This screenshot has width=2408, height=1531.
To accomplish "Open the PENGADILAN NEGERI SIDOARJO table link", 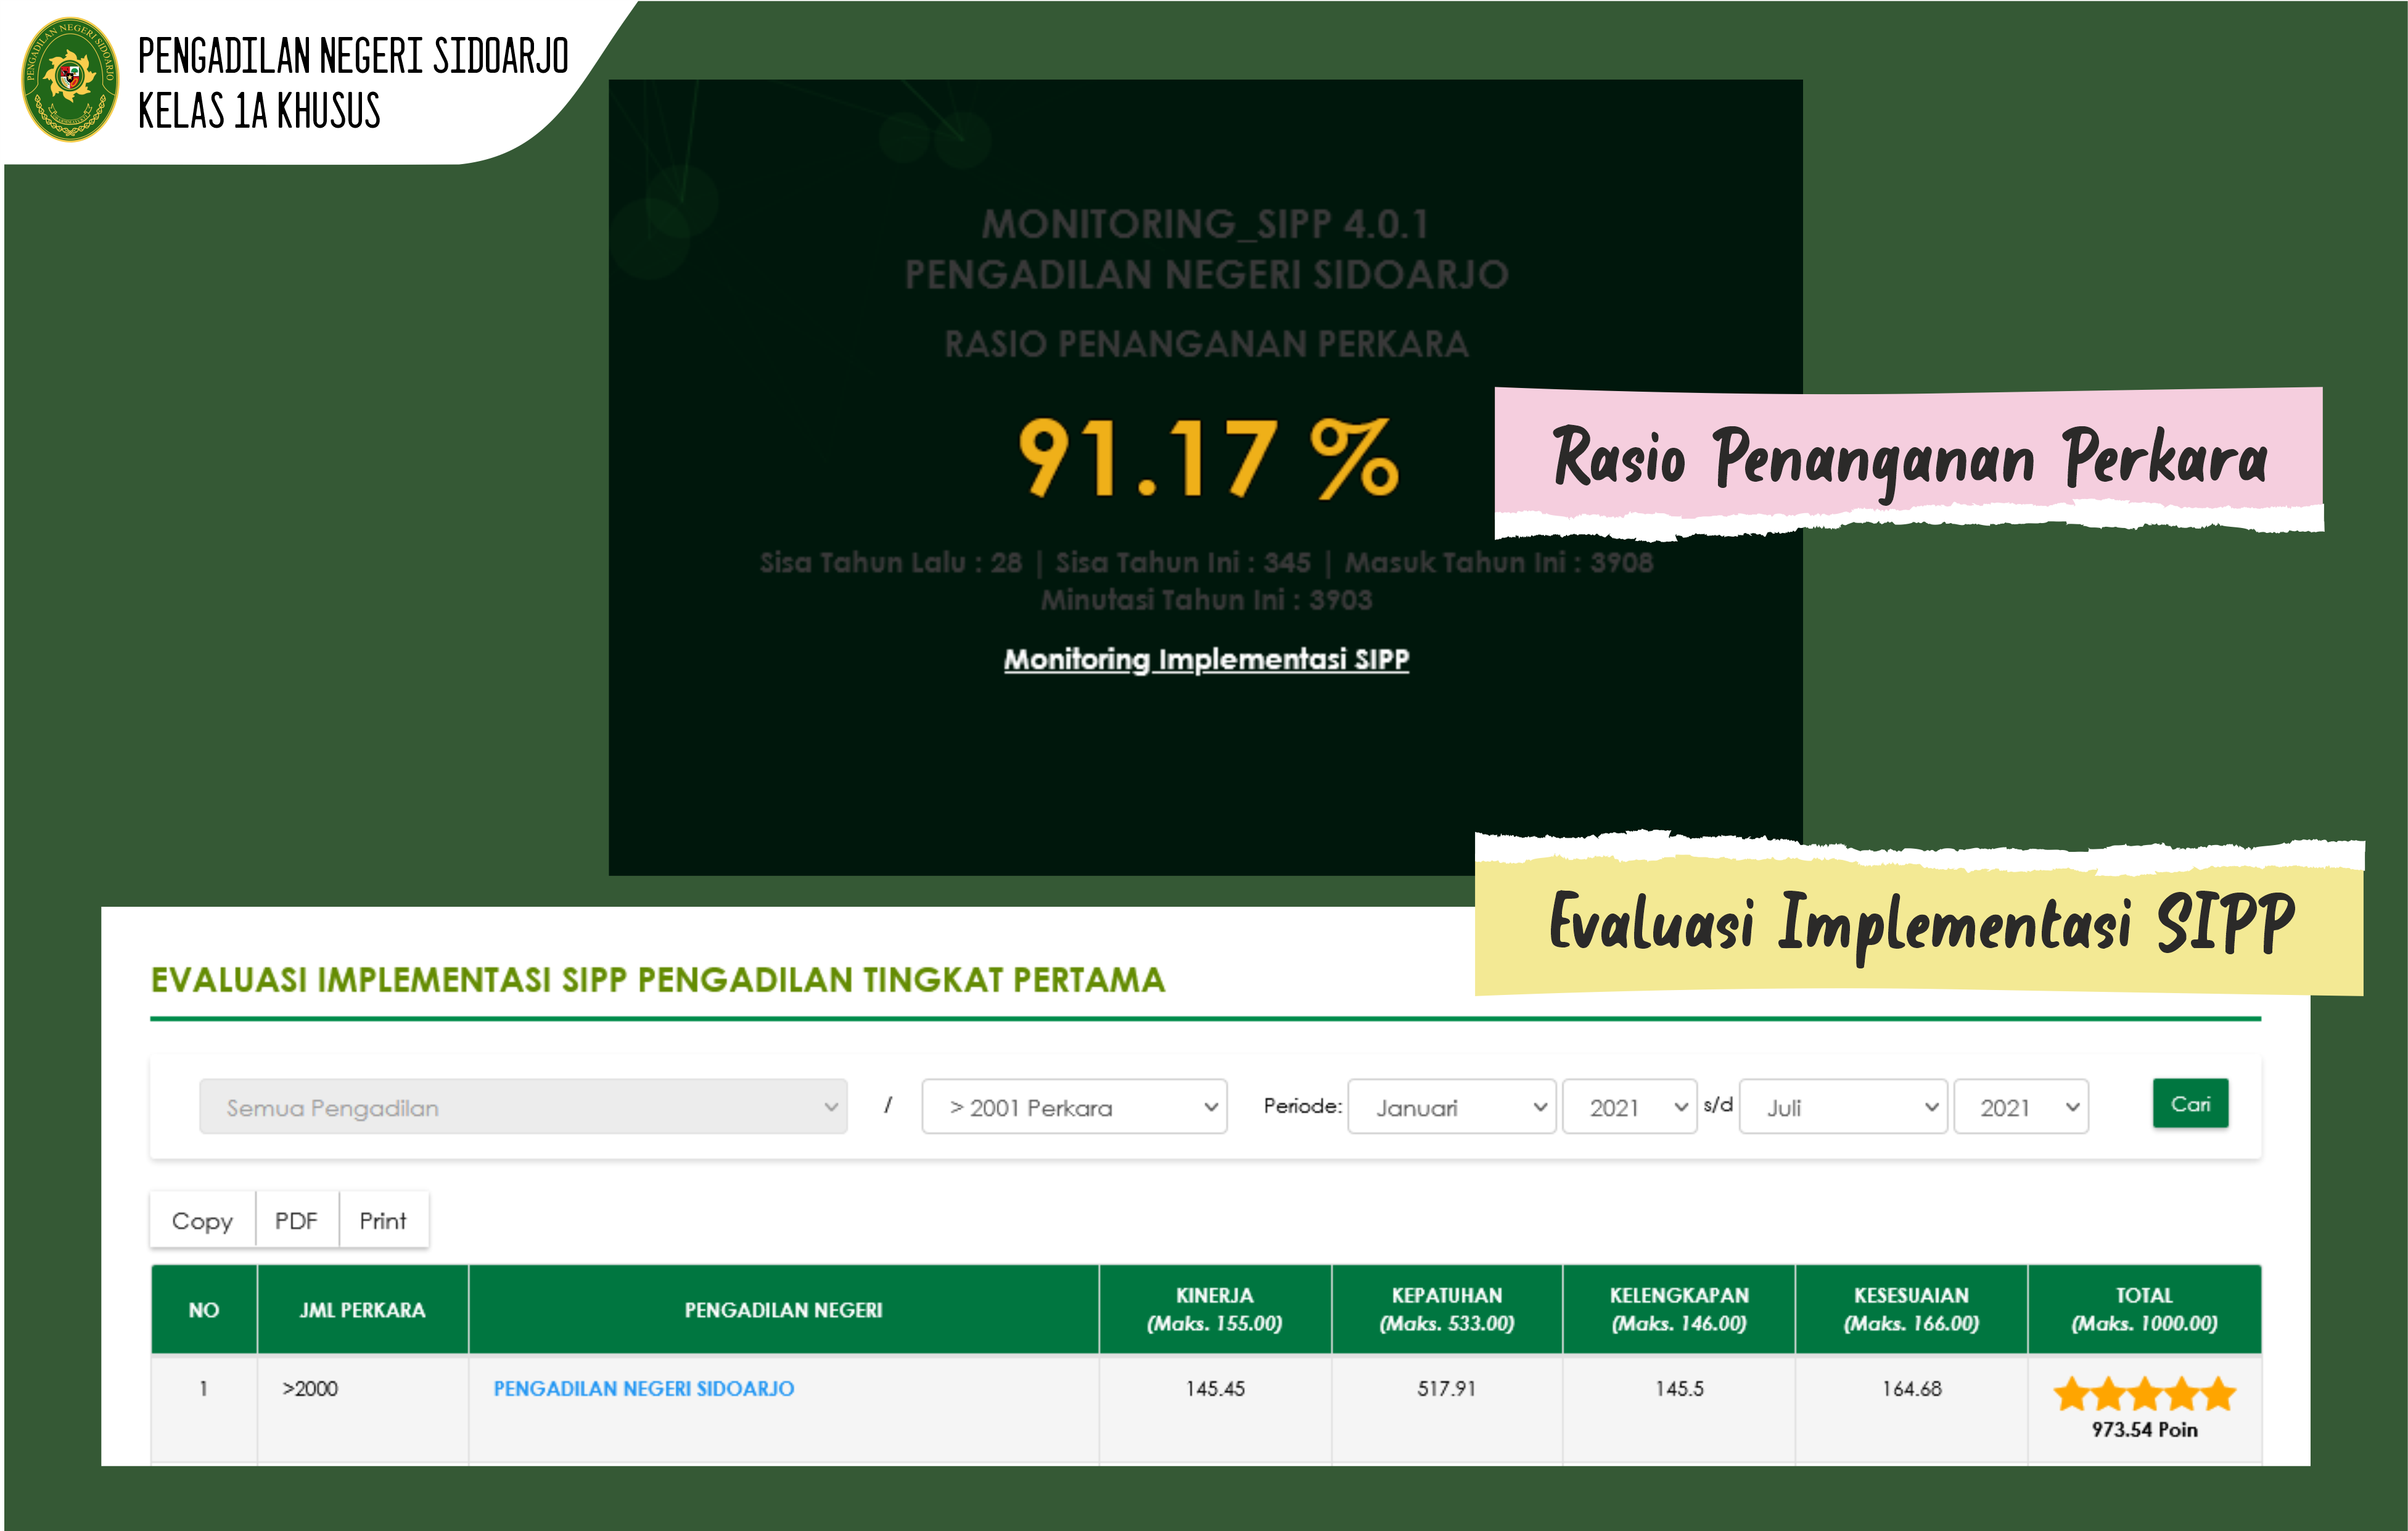I will click(643, 1388).
